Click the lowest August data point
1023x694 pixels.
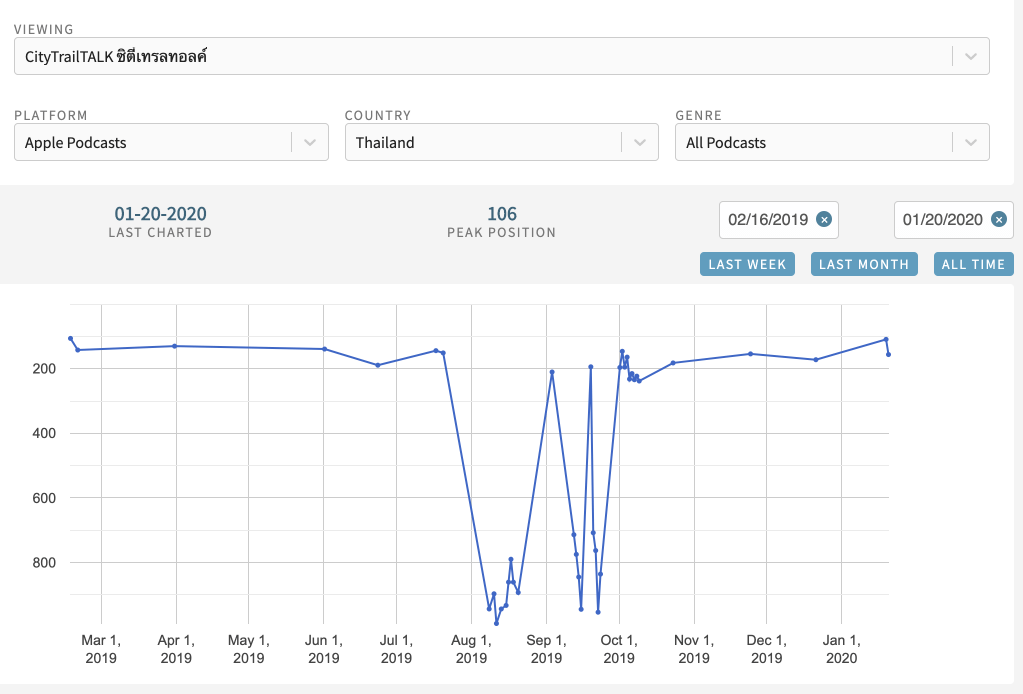coord(496,623)
